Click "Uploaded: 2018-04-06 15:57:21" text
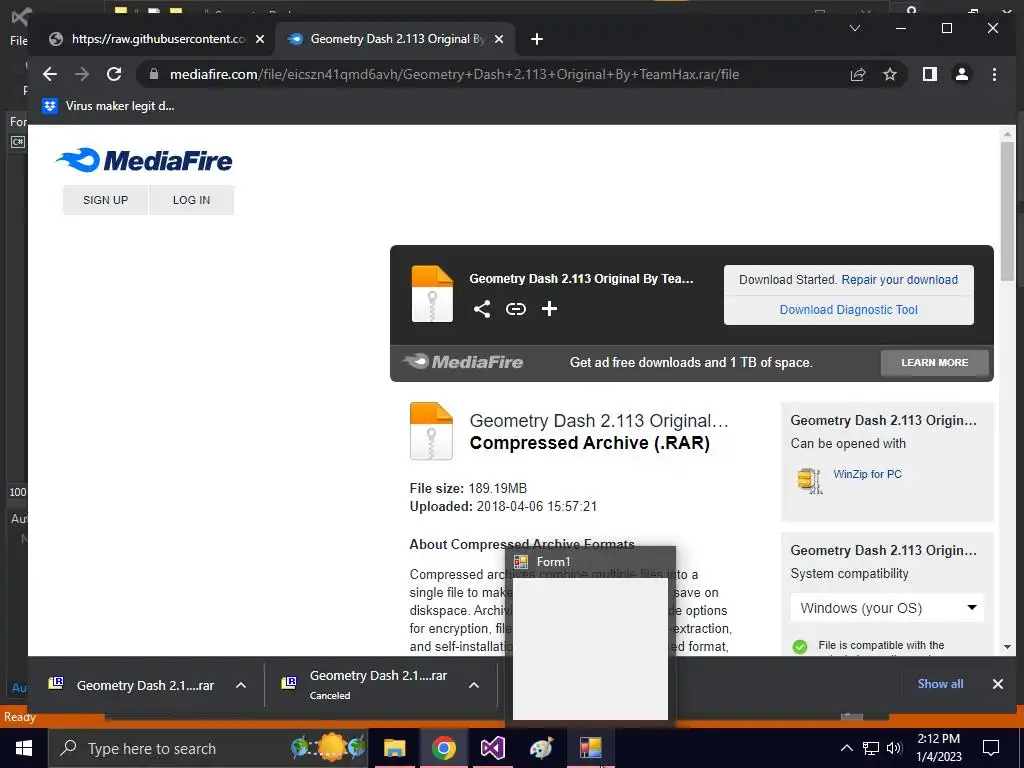 (x=503, y=506)
